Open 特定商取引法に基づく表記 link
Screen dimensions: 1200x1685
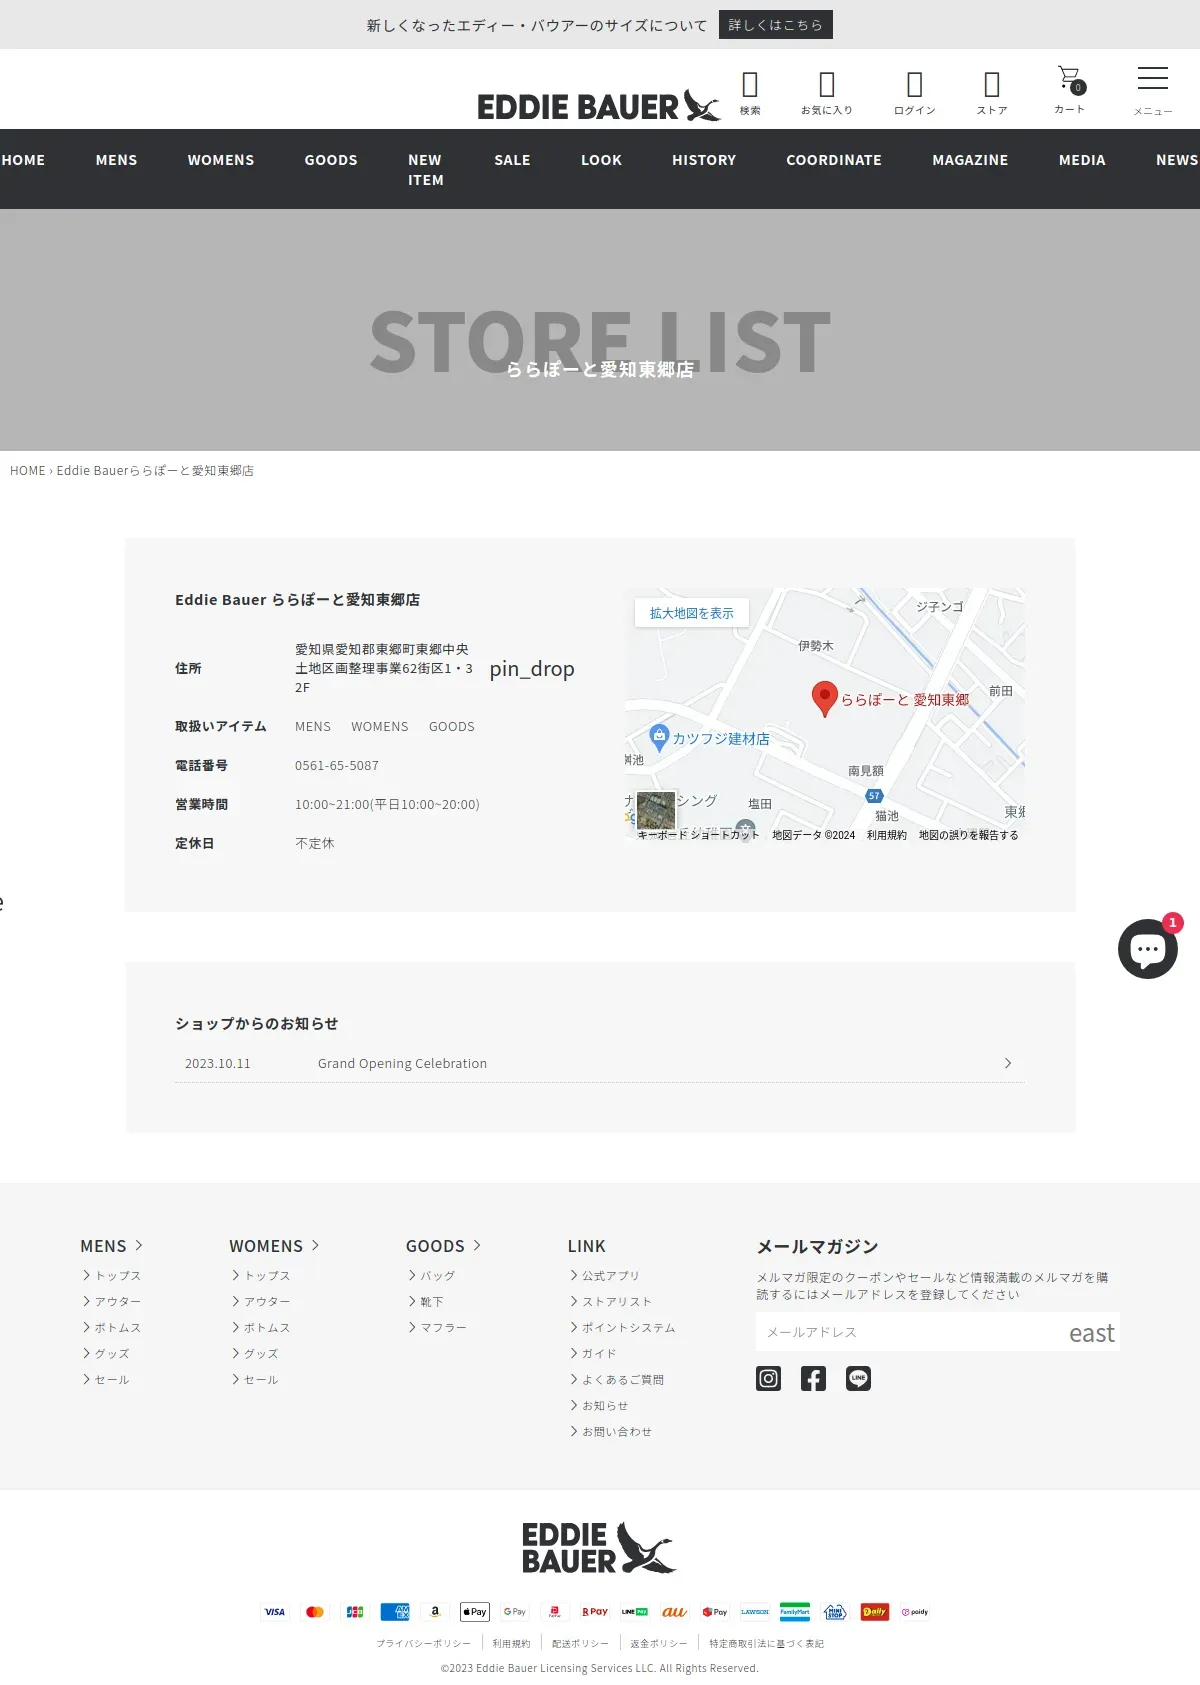tap(767, 1644)
